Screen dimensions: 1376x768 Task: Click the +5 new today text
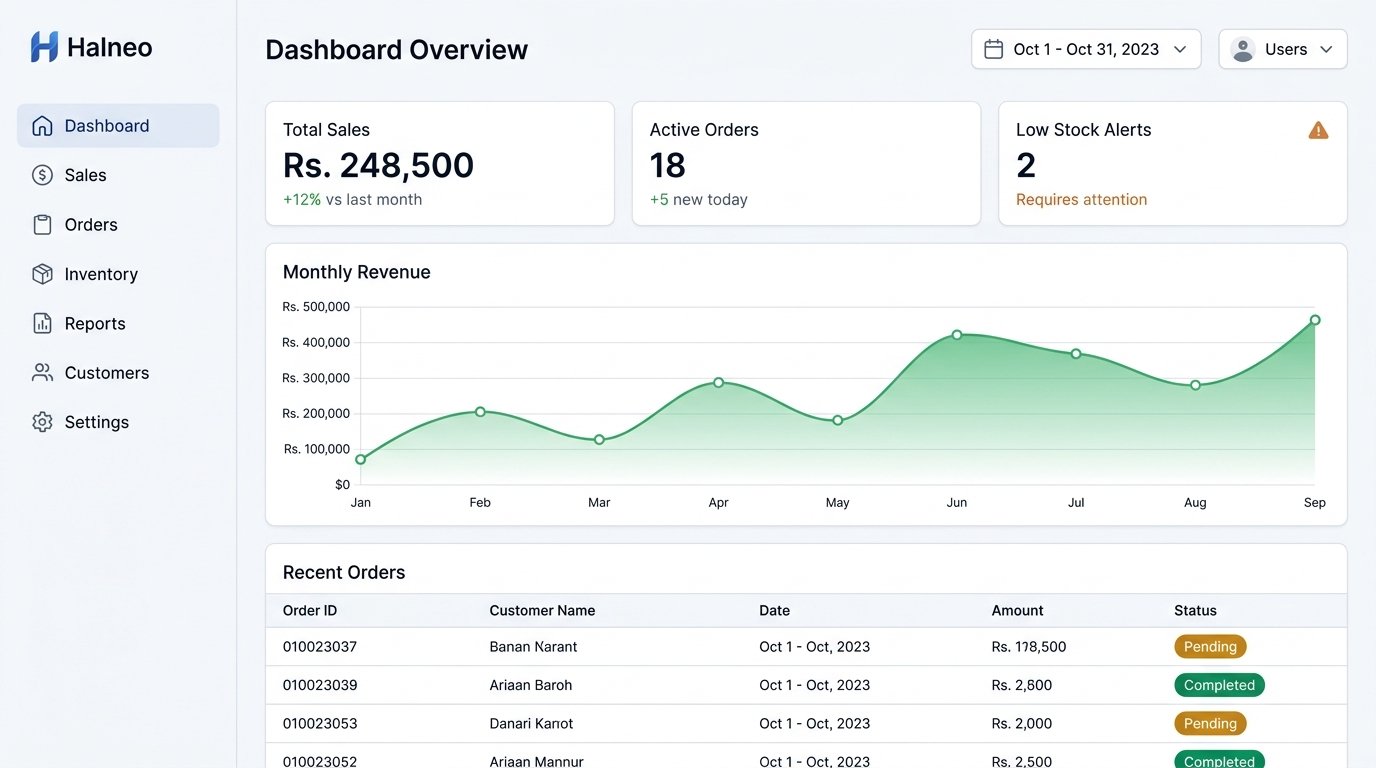click(698, 199)
